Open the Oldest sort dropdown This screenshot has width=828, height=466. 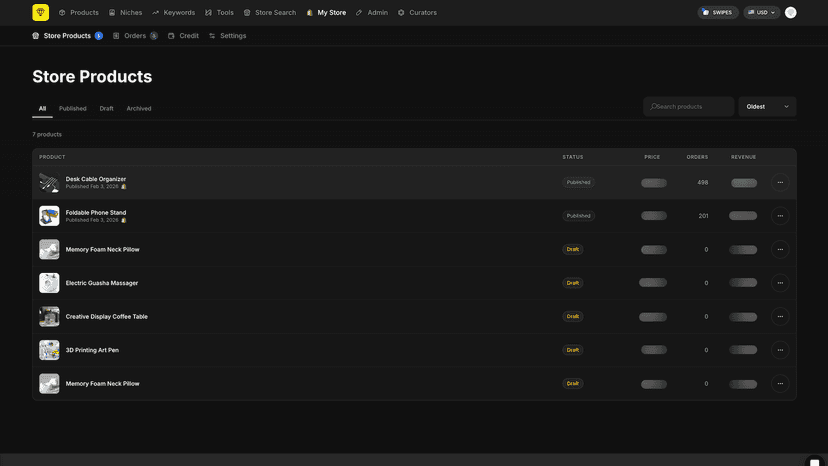(767, 107)
